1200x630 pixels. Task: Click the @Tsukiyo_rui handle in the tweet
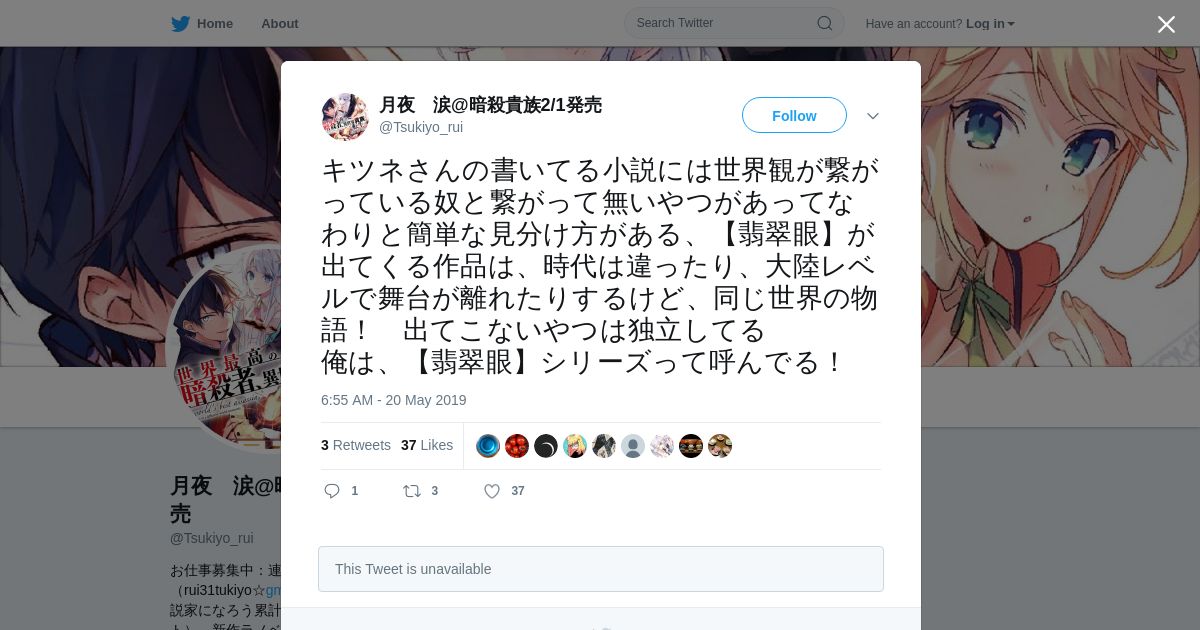[x=421, y=127]
